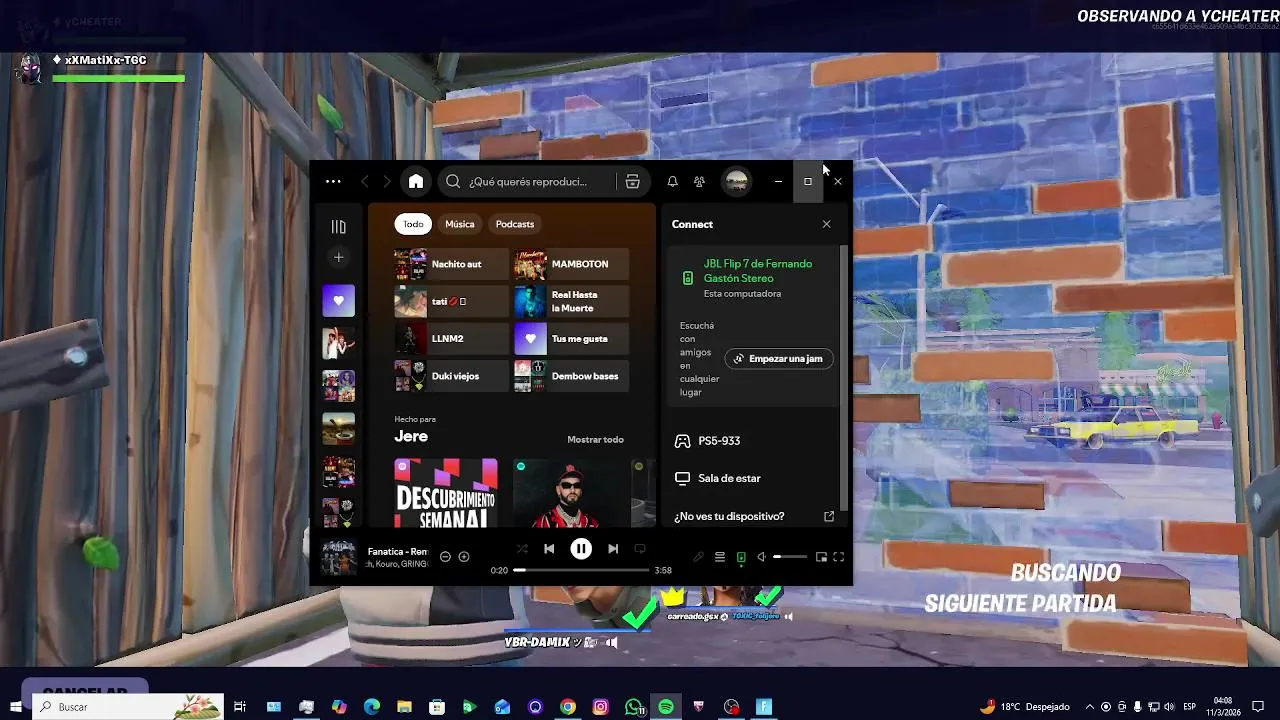Skip to previous track

(549, 549)
